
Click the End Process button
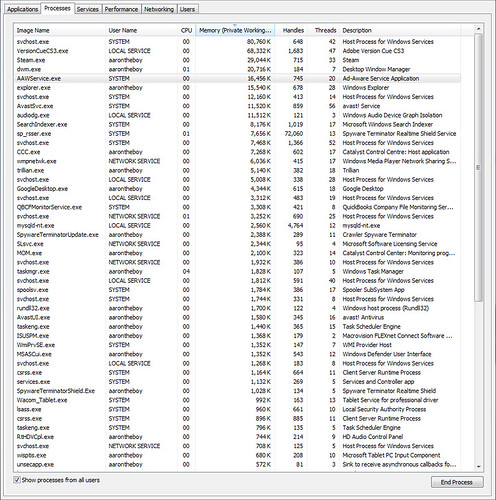(457, 482)
